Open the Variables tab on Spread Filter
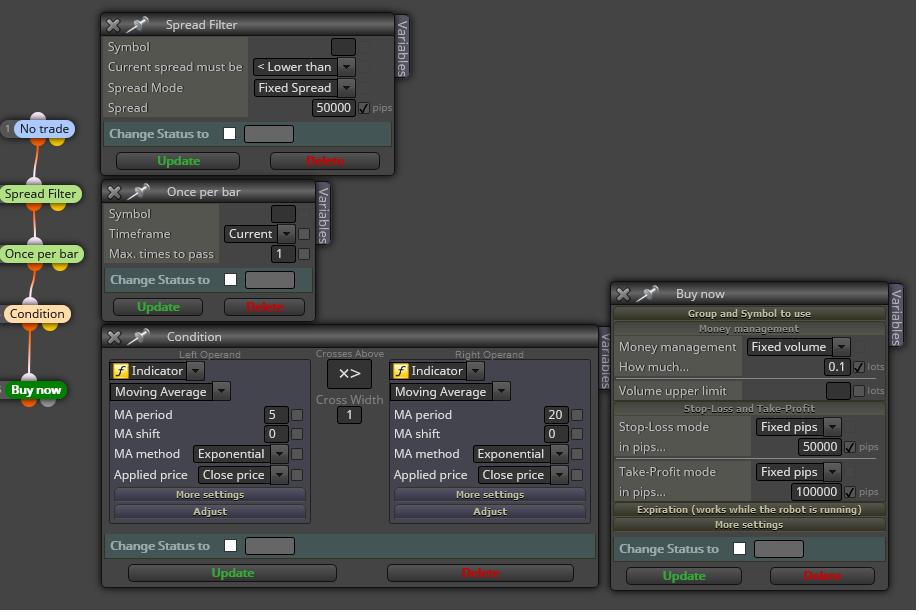Viewport: 919px width, 615px height. (x=402, y=48)
